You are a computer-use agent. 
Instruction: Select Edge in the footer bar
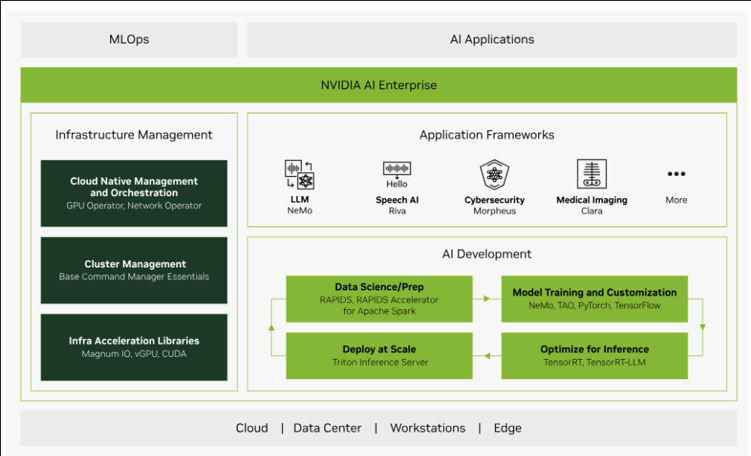tap(507, 428)
